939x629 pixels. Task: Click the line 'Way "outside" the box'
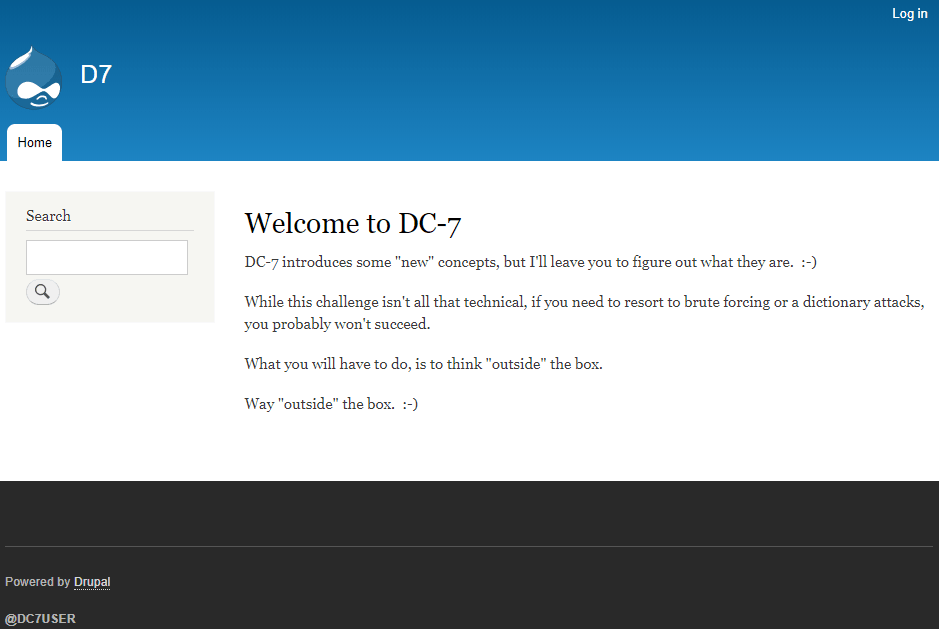[331, 404]
